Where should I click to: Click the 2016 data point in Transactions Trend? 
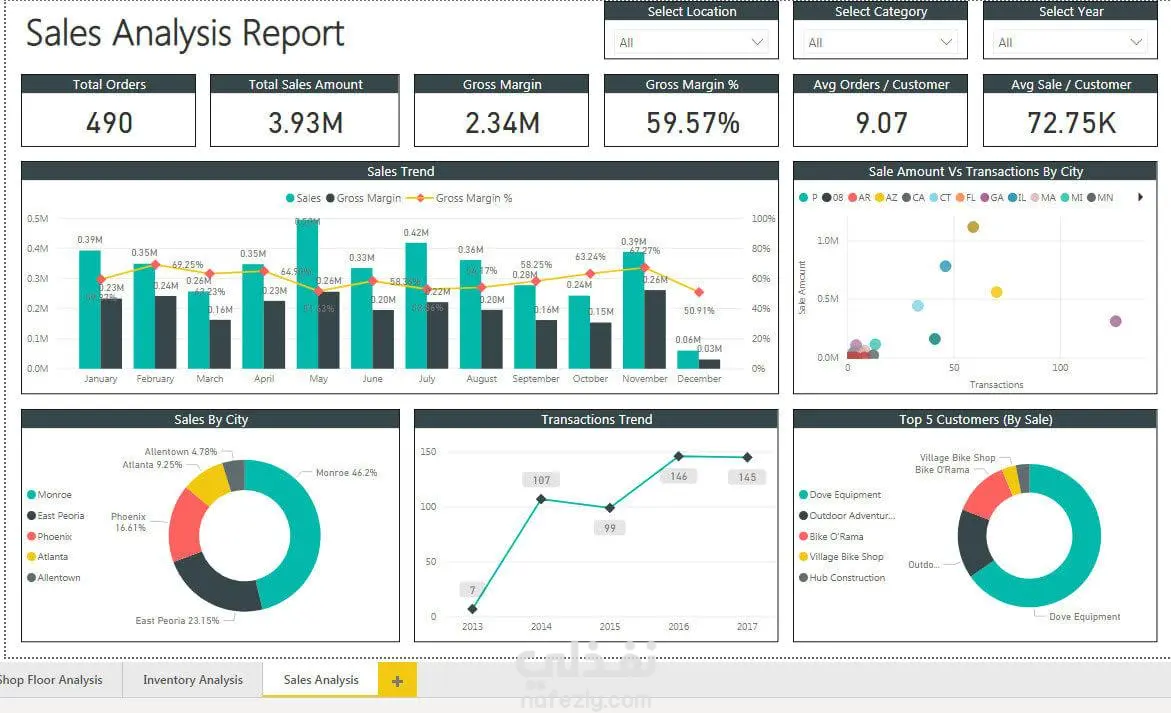point(678,456)
